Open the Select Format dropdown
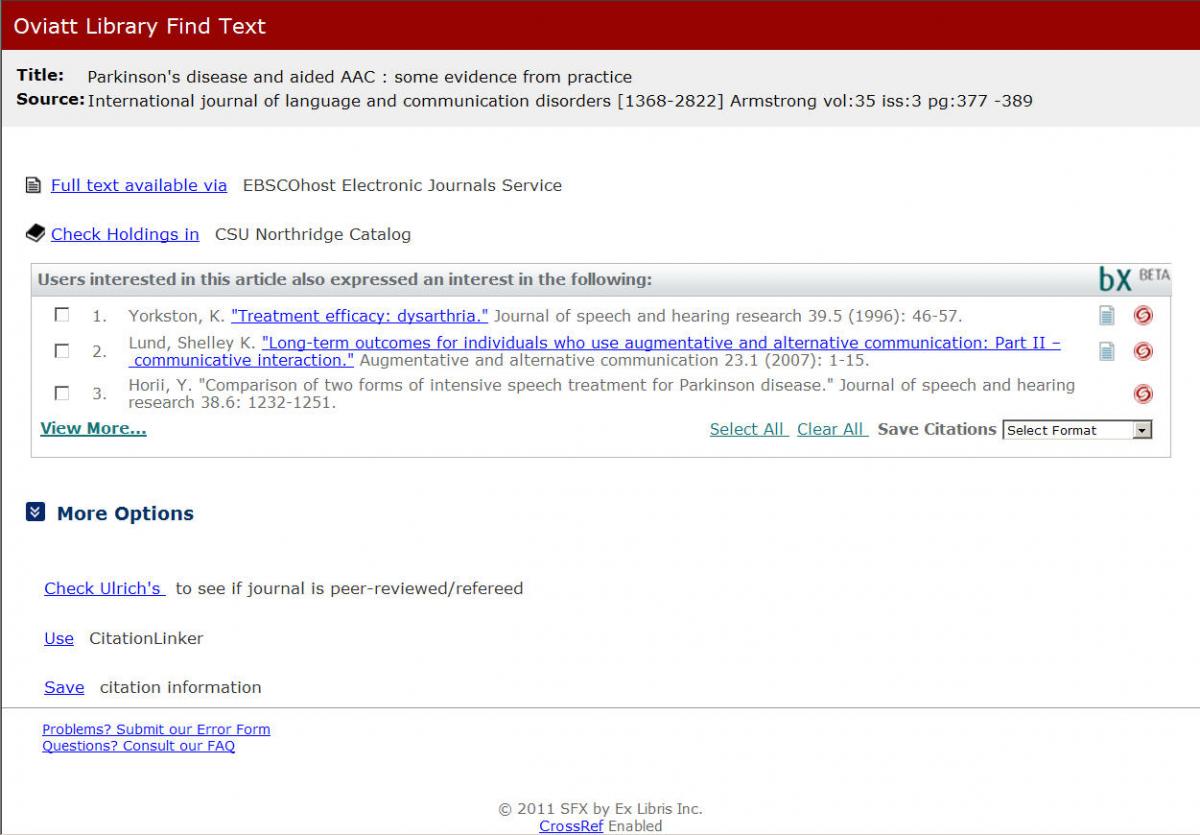The image size is (1200, 835). point(1077,430)
